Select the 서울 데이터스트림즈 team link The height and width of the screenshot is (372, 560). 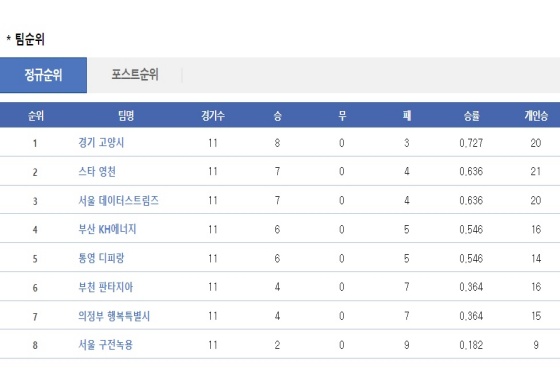coord(118,201)
